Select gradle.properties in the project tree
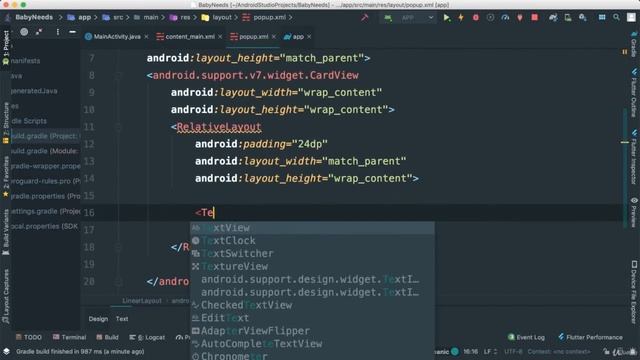Image resolution: width=640 pixels, height=360 pixels. click(45, 196)
